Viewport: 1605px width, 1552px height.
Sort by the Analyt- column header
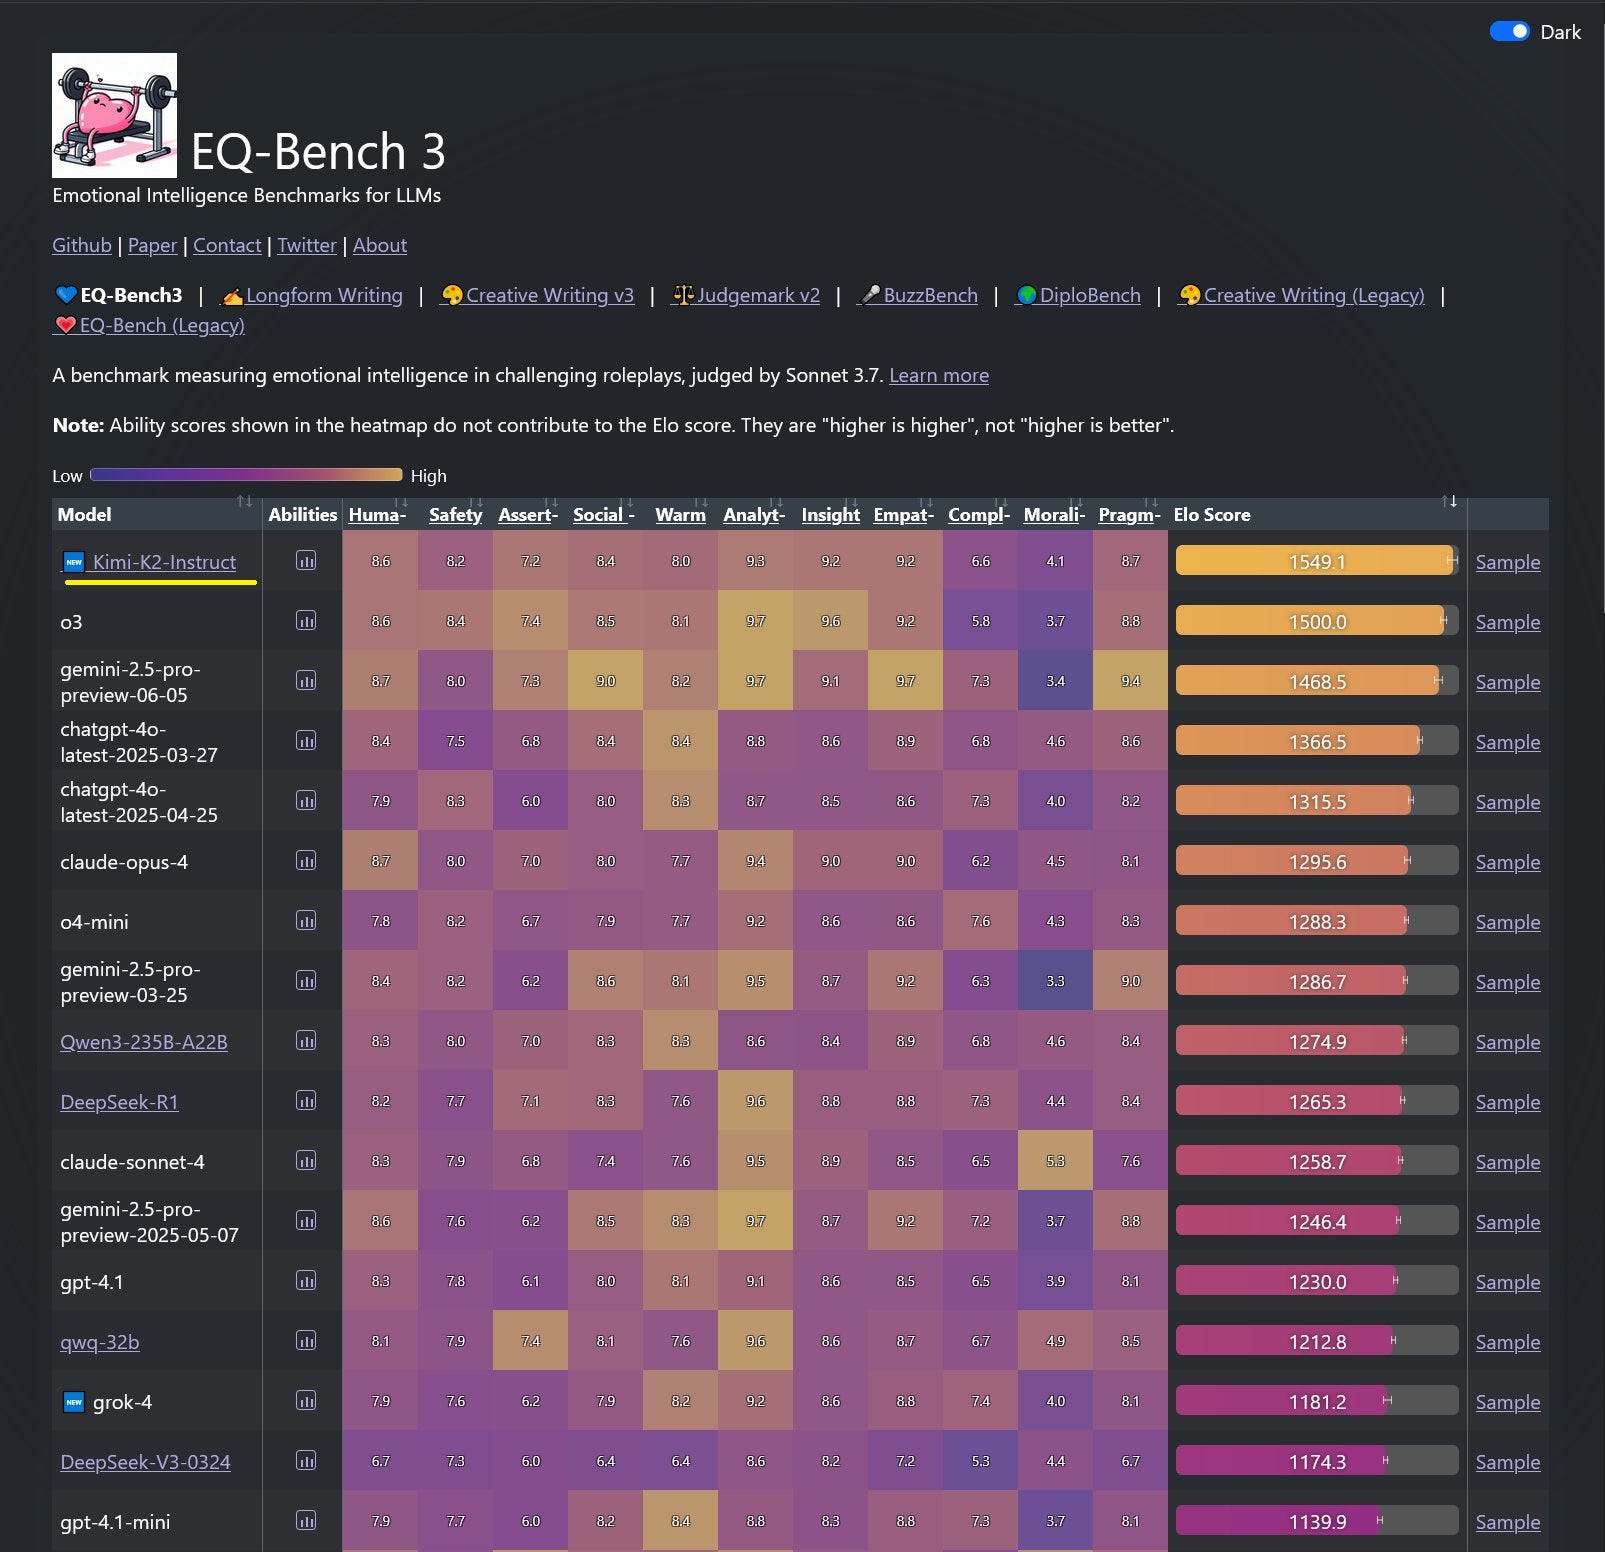click(x=754, y=514)
